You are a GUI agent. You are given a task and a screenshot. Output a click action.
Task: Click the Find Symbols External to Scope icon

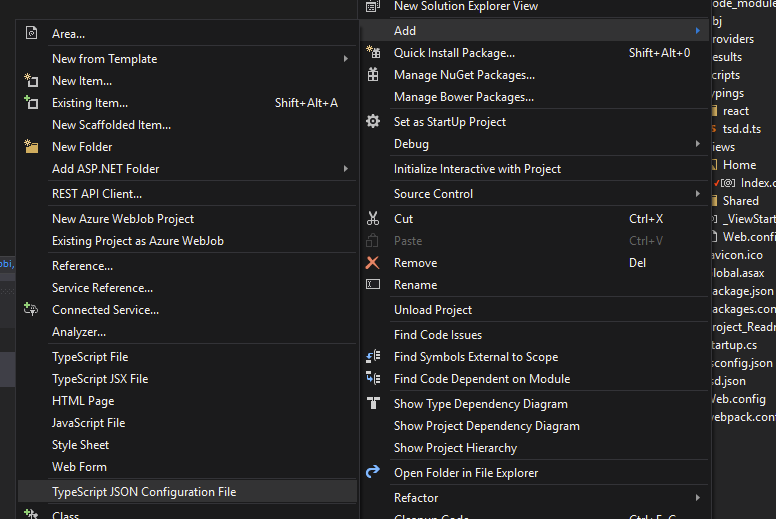(373, 356)
